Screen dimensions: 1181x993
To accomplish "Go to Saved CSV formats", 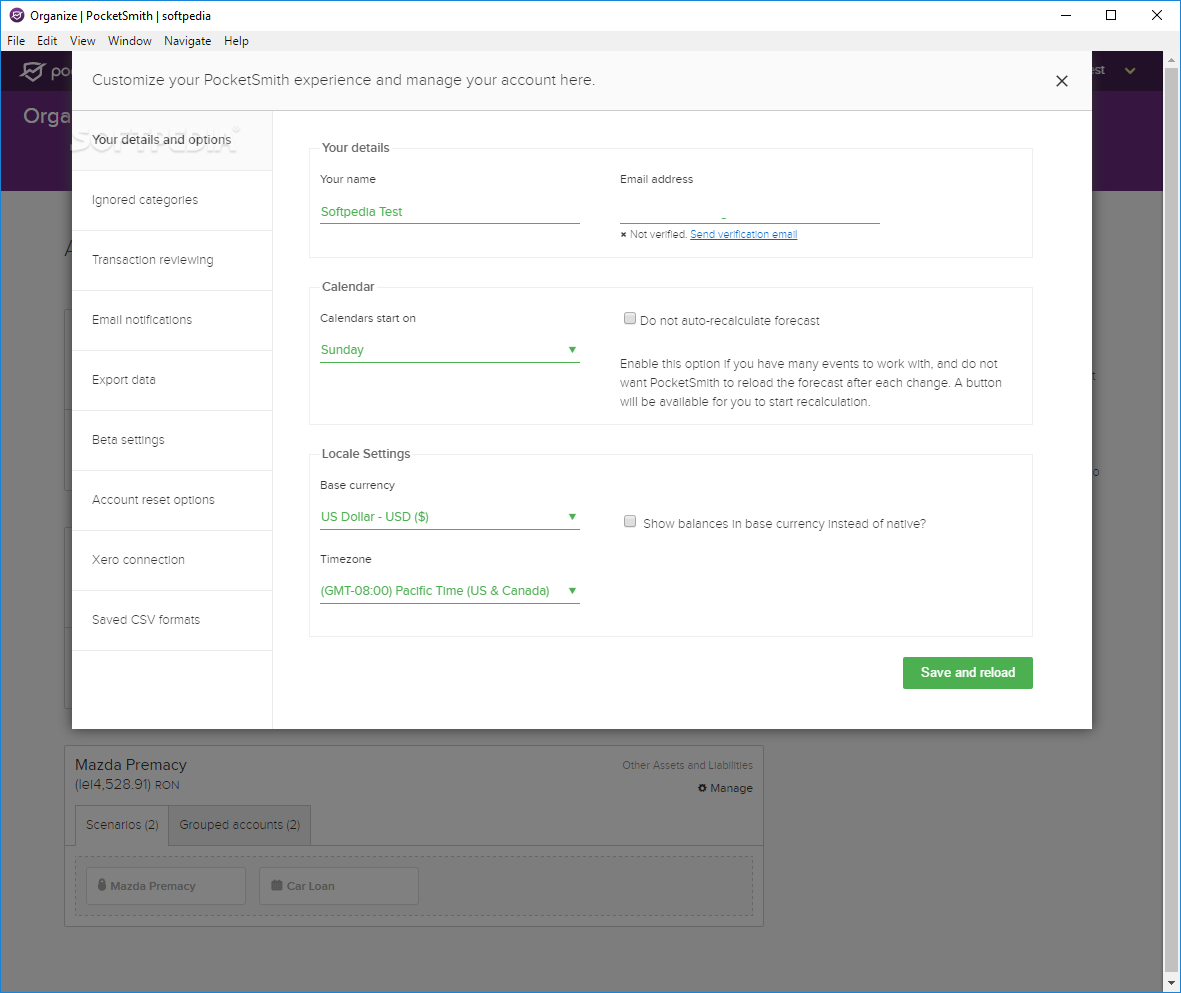I will [172, 620].
